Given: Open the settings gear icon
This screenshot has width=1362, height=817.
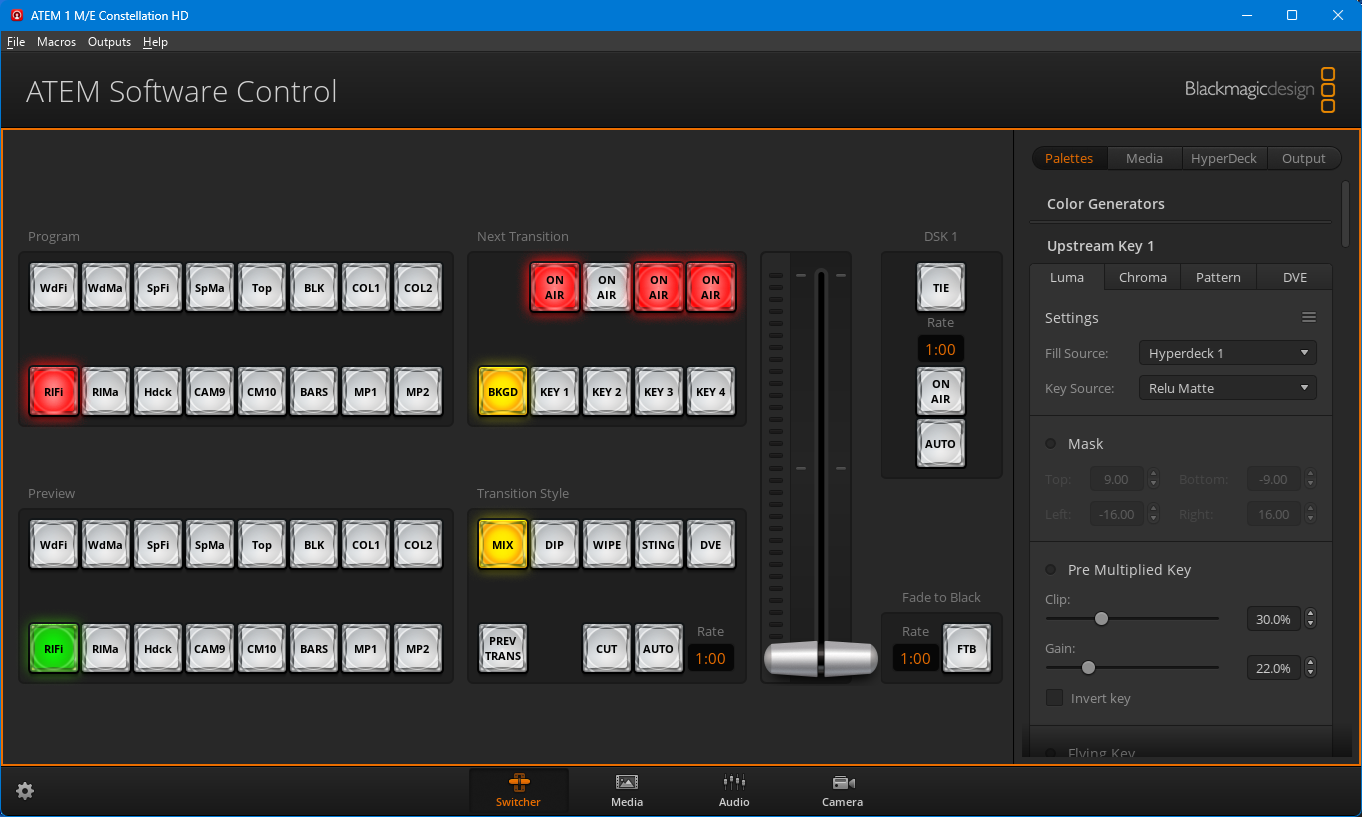Looking at the screenshot, I should (25, 791).
